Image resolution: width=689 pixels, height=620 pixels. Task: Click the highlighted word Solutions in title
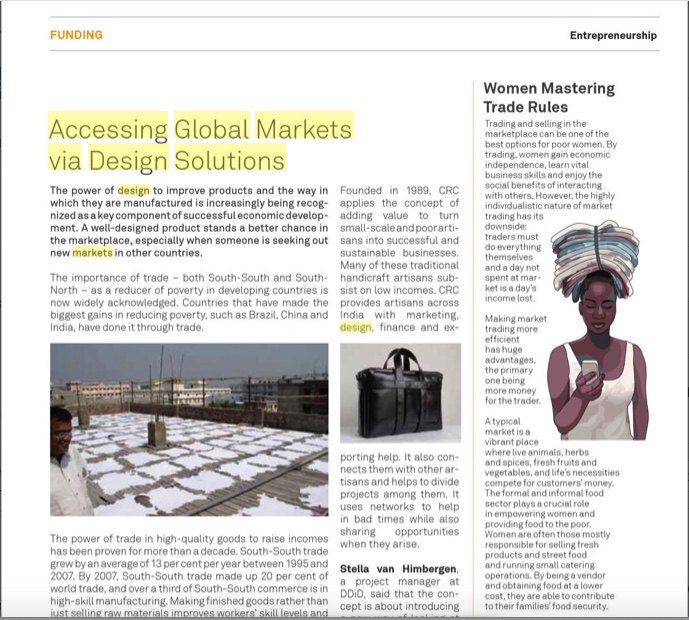tap(230, 160)
